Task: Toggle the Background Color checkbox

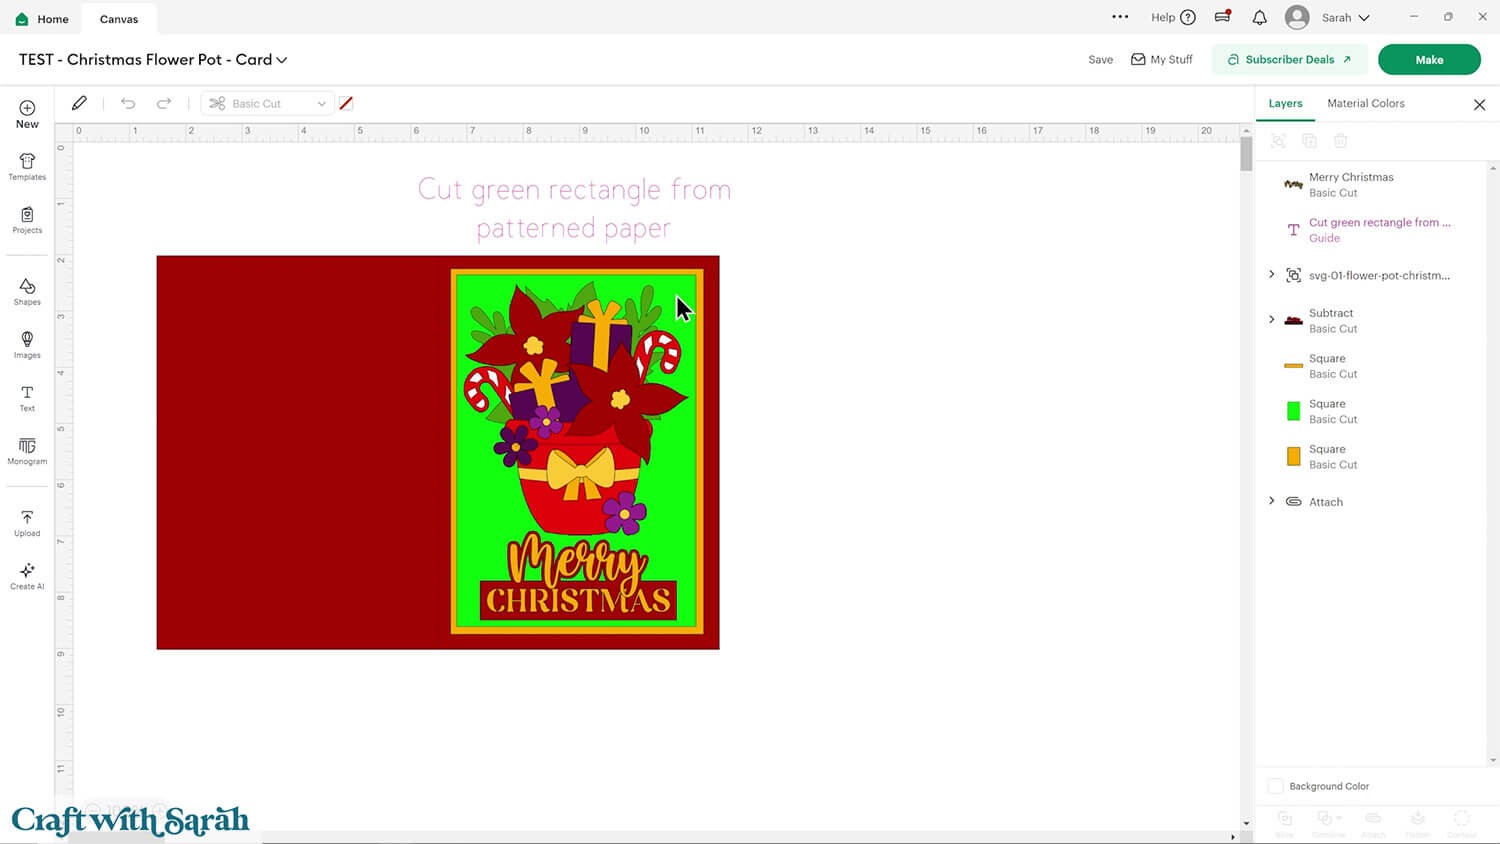Action: [1276, 786]
